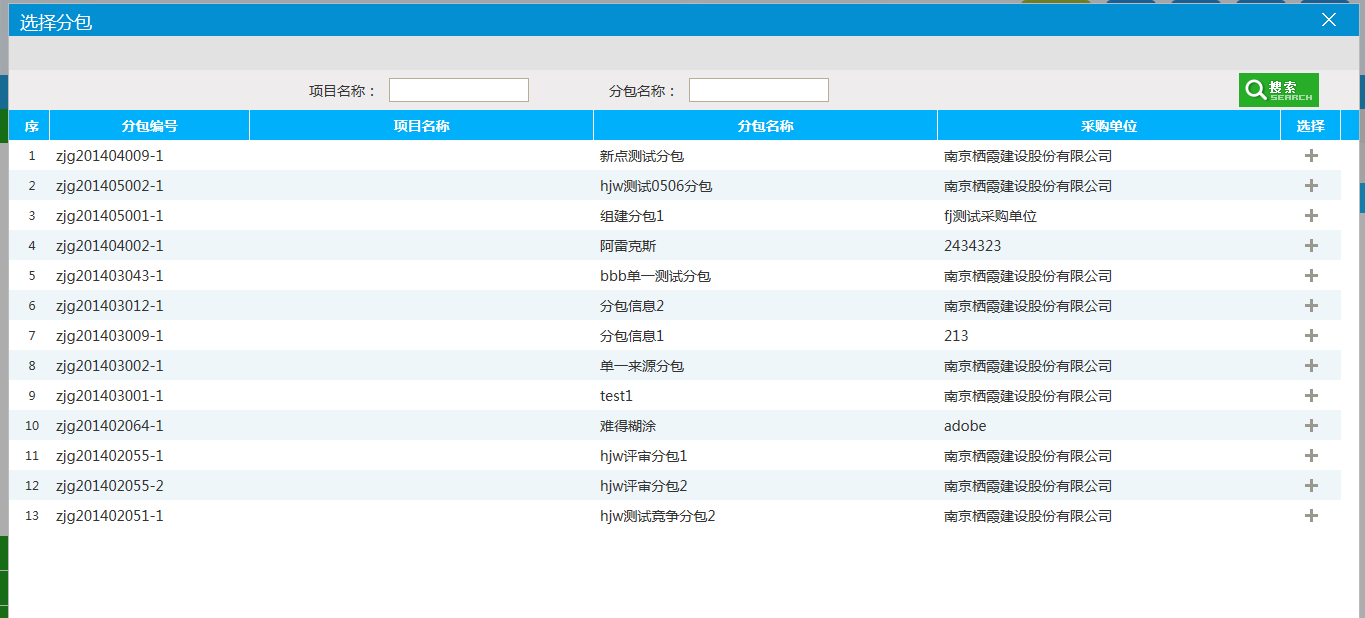
Task: Add bbb单一测试分包 with the plus icon
Action: pyautogui.click(x=1310, y=275)
